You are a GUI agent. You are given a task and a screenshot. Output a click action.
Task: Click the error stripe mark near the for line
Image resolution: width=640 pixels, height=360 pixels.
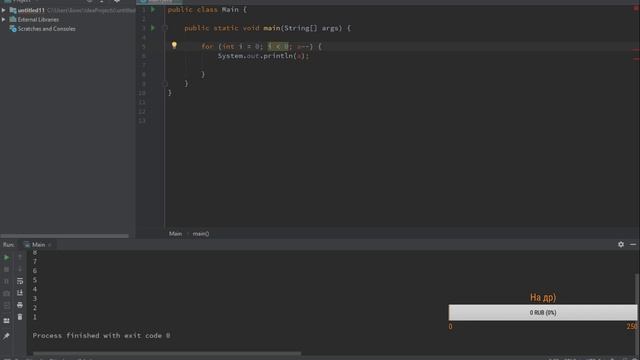[x=636, y=49]
